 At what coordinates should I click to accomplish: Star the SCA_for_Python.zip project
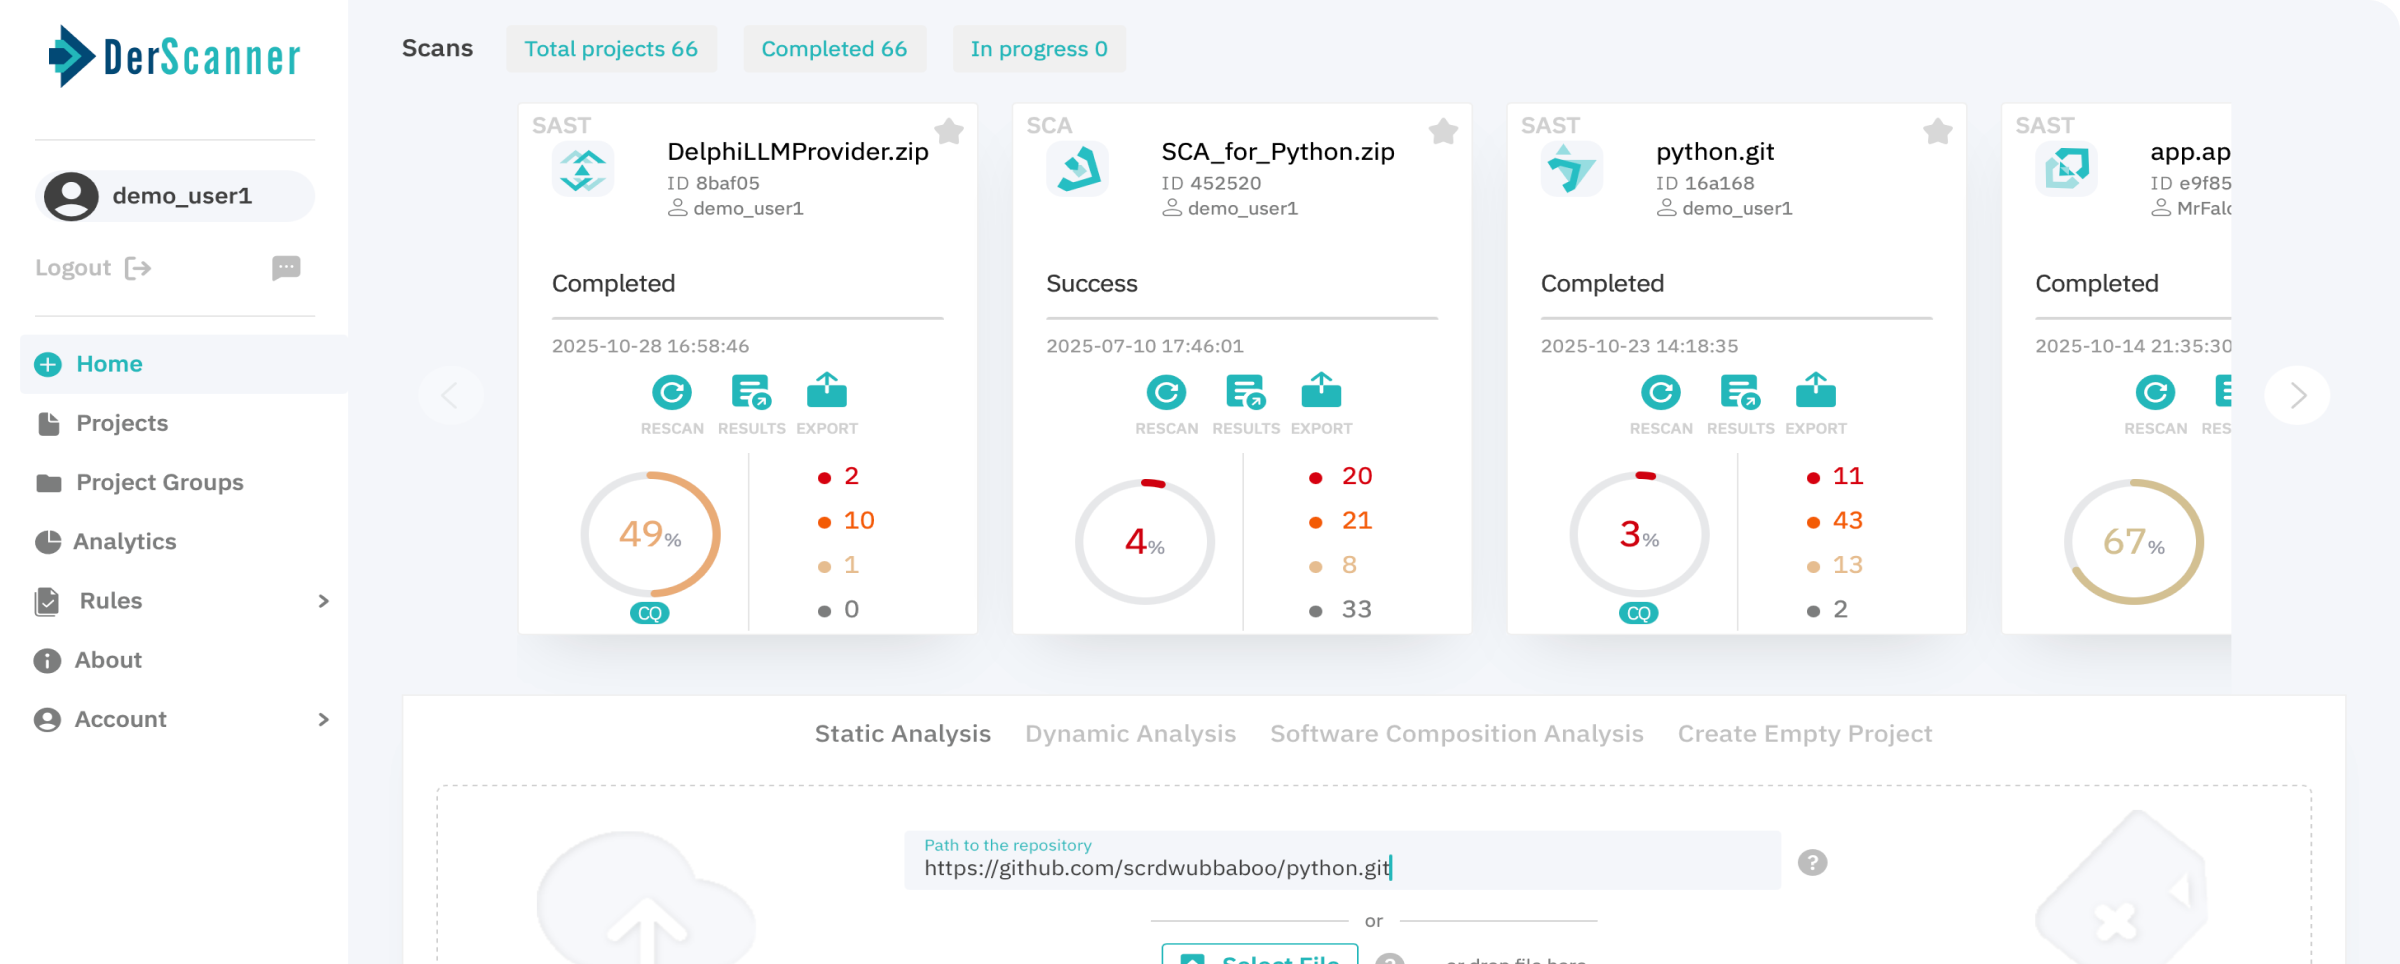[1442, 131]
